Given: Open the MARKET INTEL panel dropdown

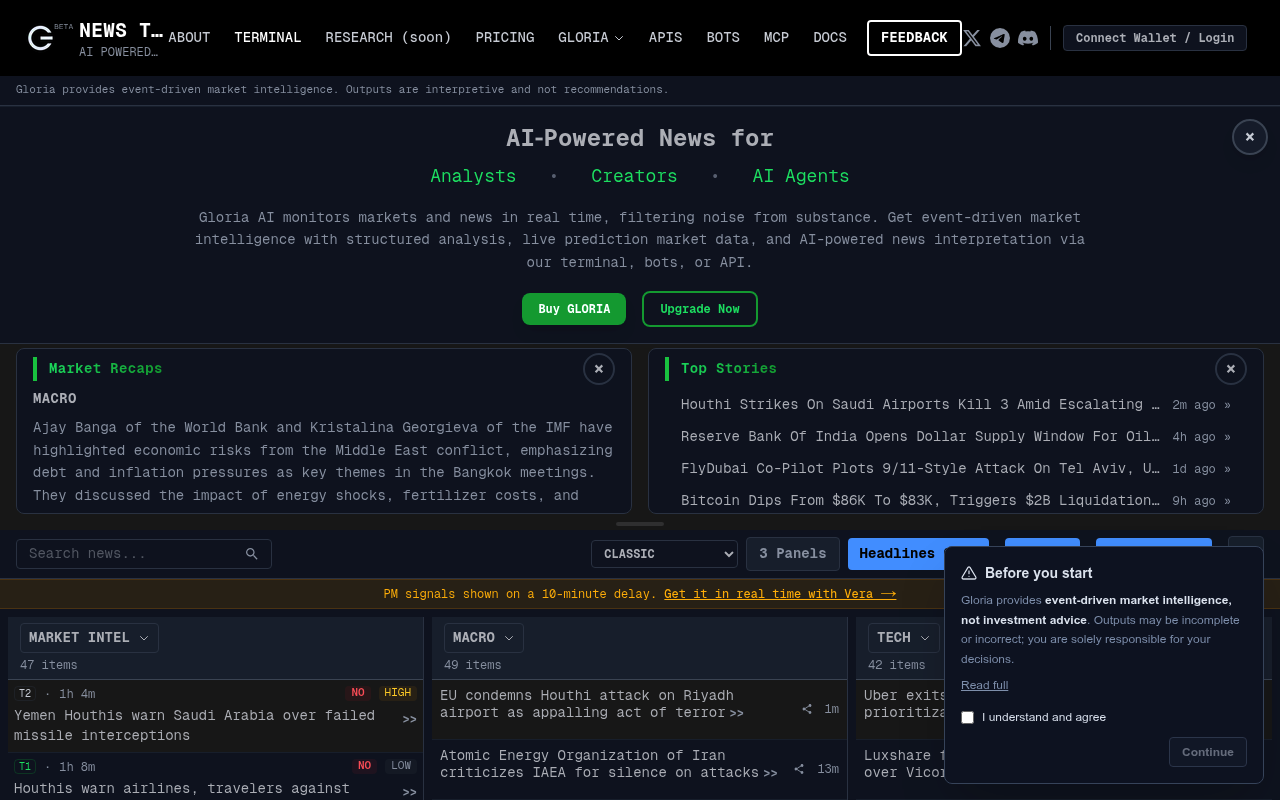Looking at the screenshot, I should (x=89, y=638).
